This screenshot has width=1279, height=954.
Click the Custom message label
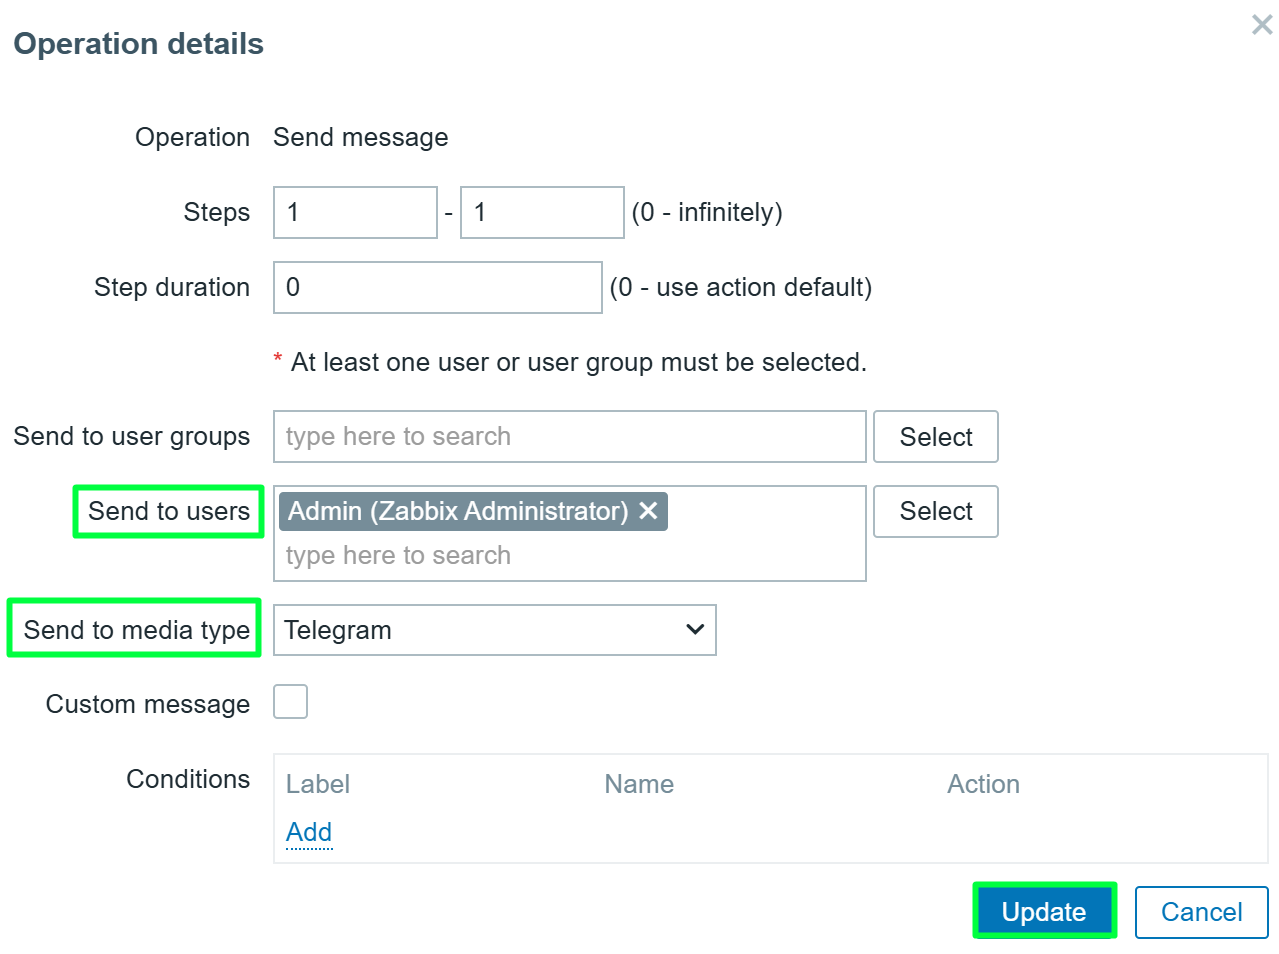(x=148, y=704)
